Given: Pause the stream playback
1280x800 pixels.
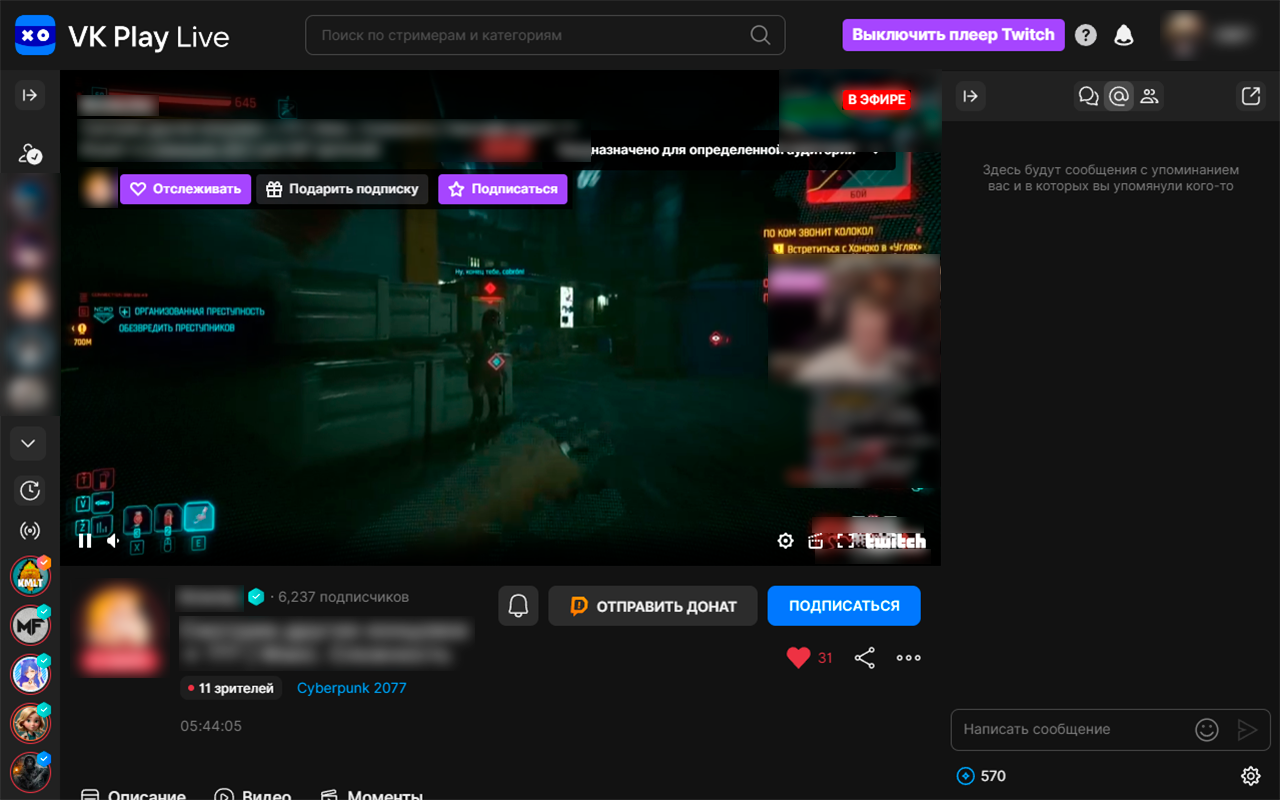Looking at the screenshot, I should 85,541.
